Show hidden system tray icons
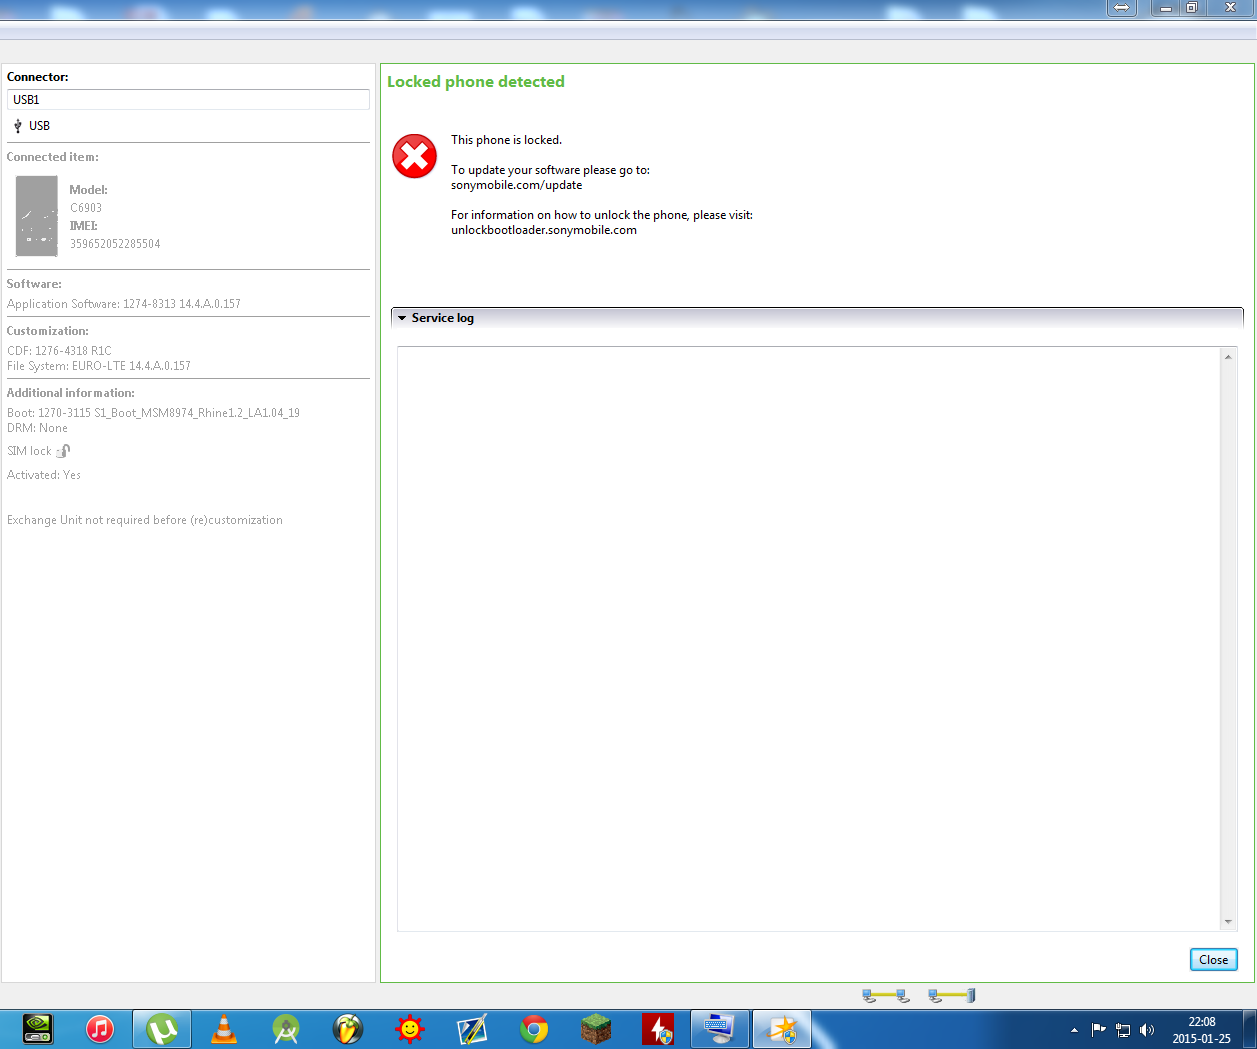 [1074, 1030]
